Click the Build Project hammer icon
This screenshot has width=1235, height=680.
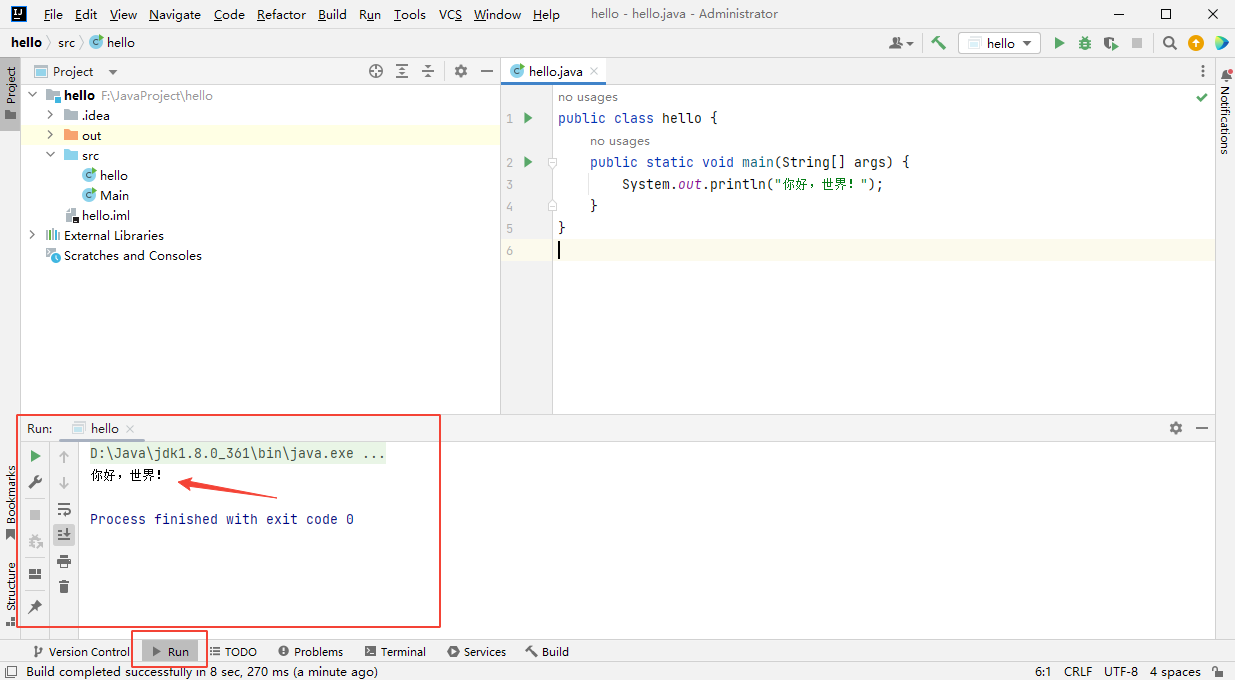(x=938, y=43)
